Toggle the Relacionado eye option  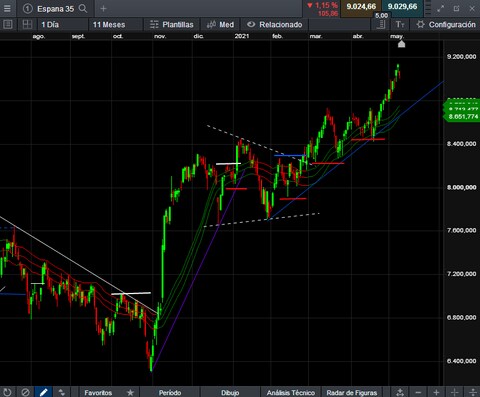[x=275, y=24]
